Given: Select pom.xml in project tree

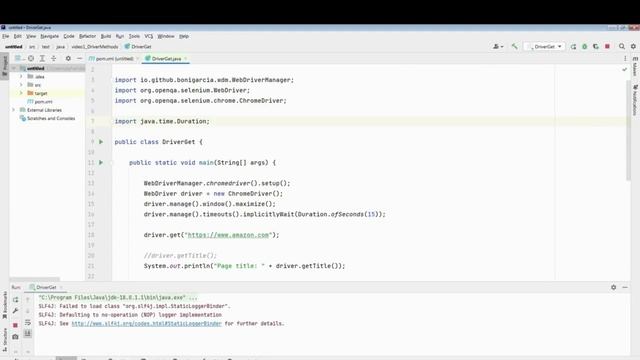Looking at the screenshot, I should tap(40, 102).
